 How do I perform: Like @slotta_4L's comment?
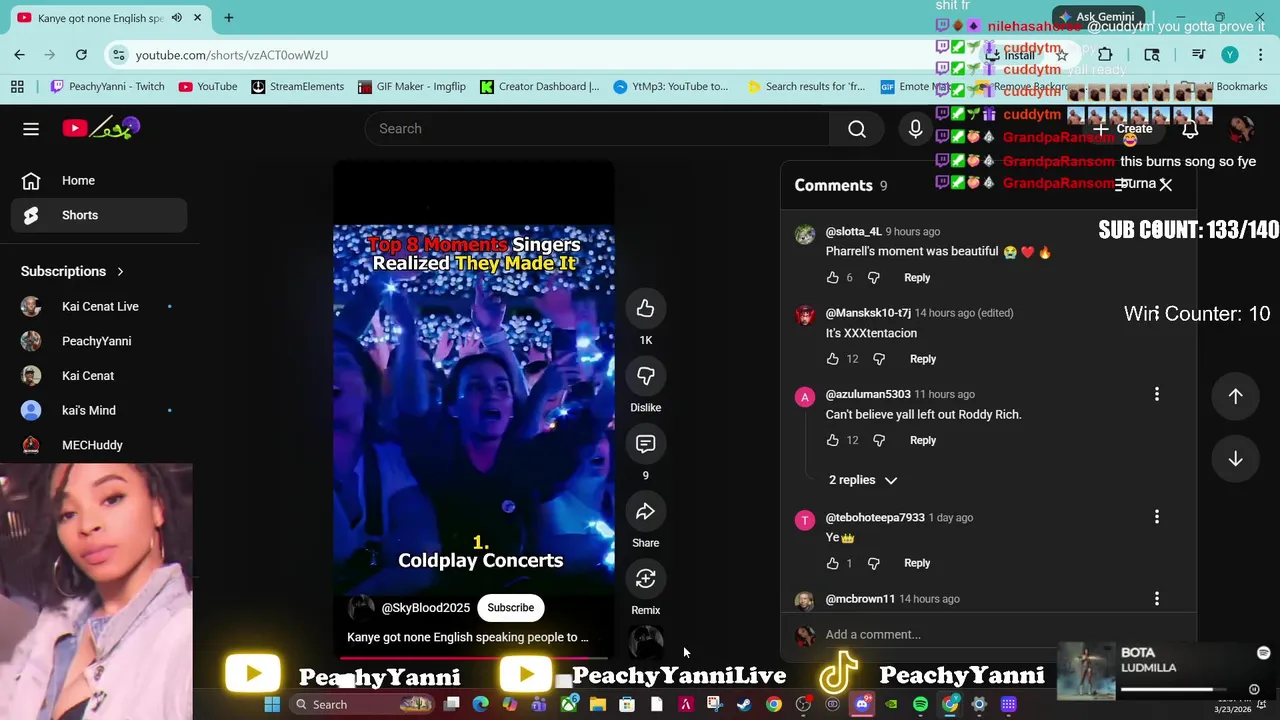(x=832, y=277)
